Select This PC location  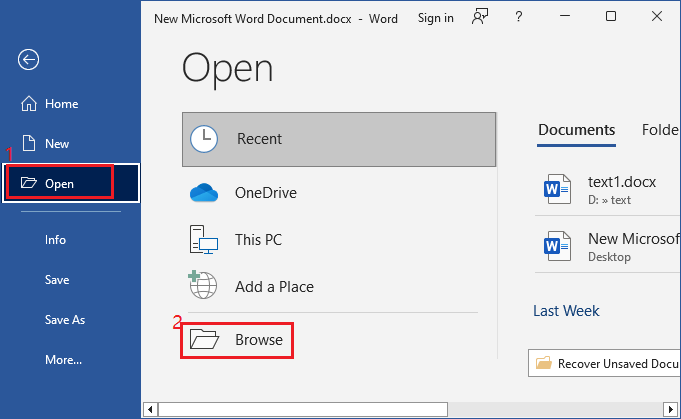click(x=339, y=240)
